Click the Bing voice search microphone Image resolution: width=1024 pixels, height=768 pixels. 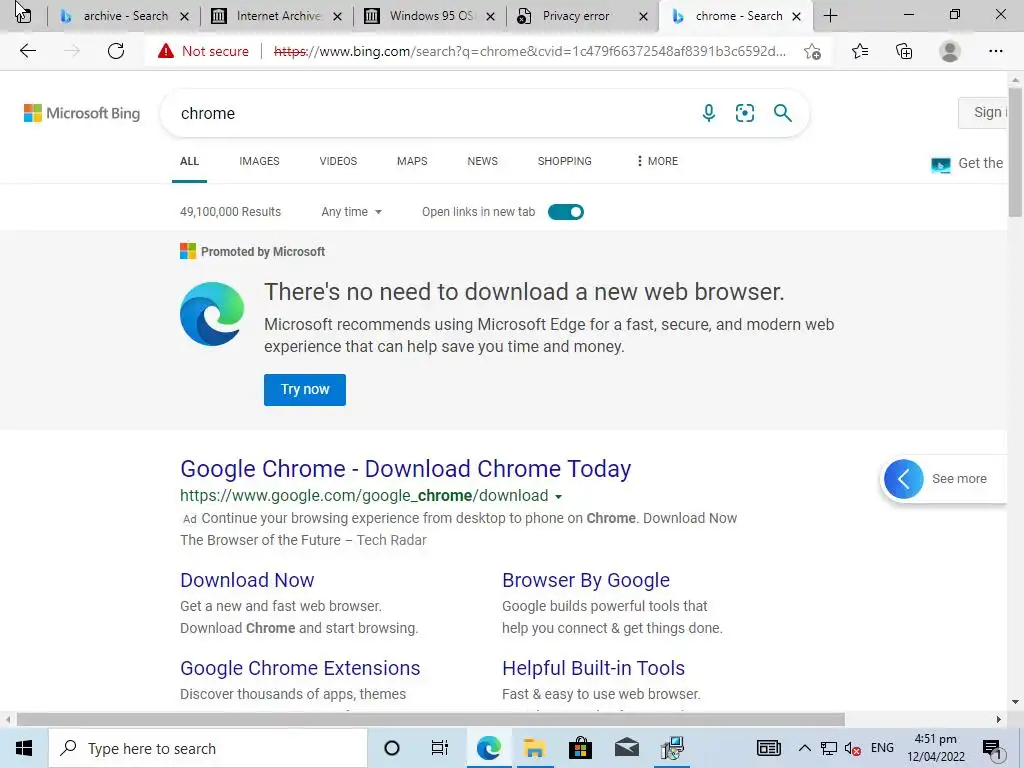pos(709,113)
